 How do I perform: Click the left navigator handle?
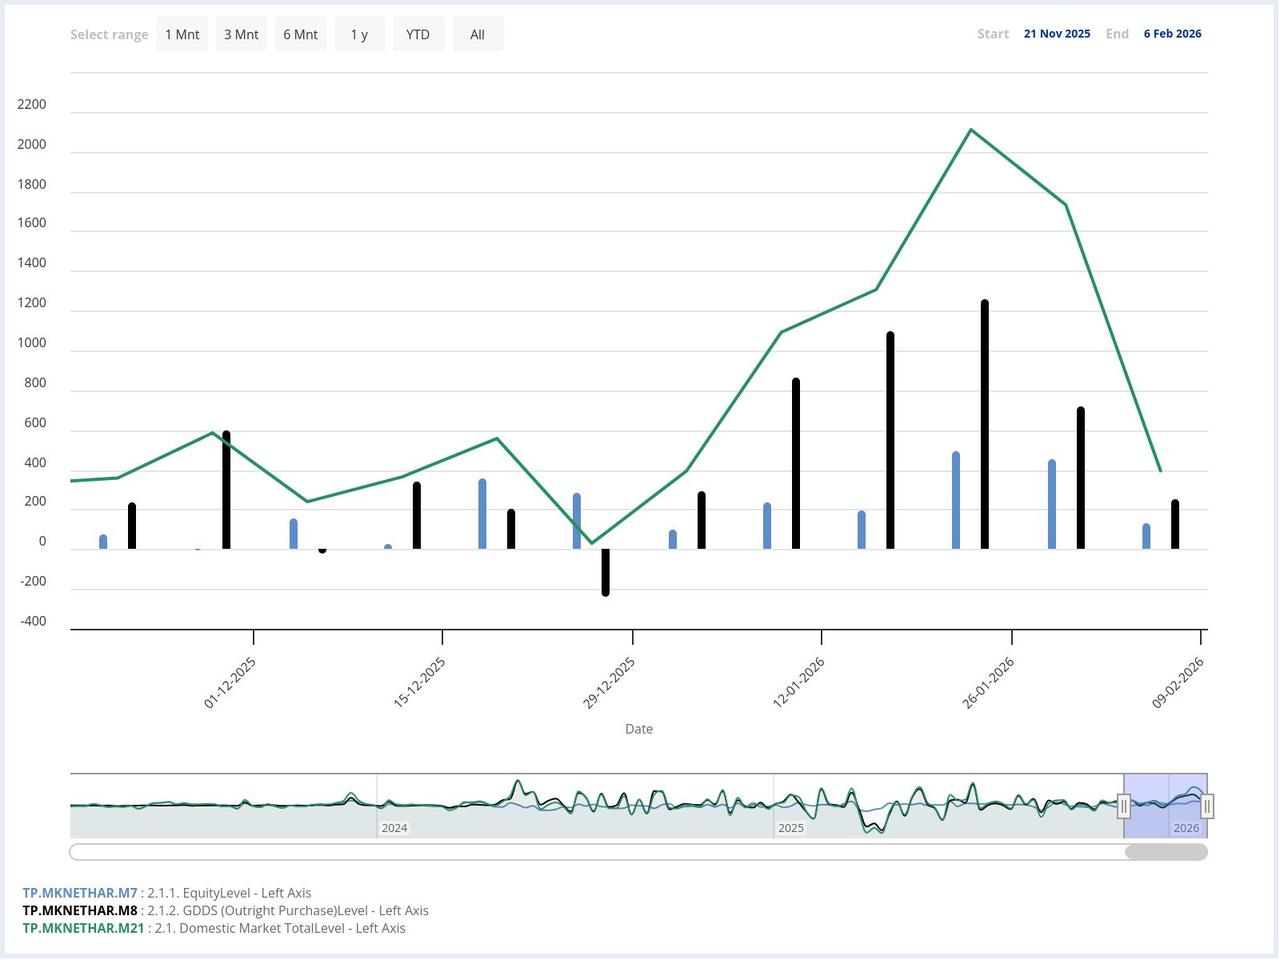pyautogui.click(x=1124, y=806)
